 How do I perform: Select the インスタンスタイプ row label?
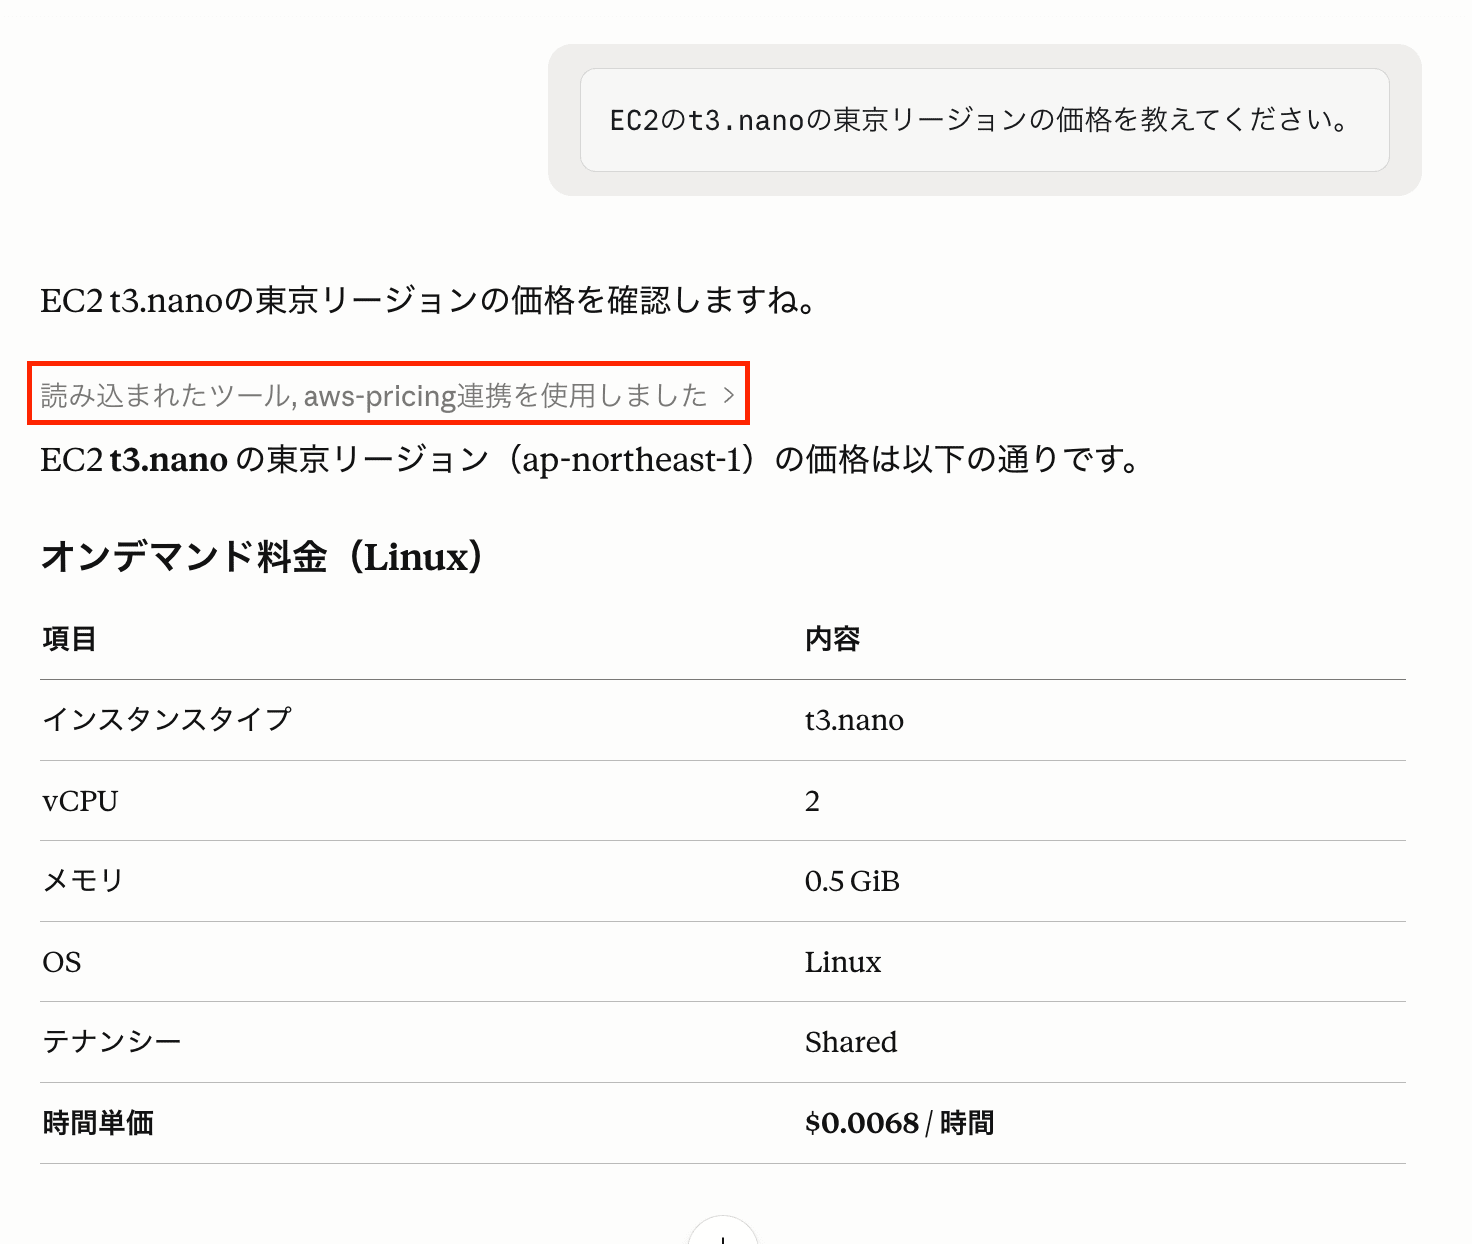(166, 720)
